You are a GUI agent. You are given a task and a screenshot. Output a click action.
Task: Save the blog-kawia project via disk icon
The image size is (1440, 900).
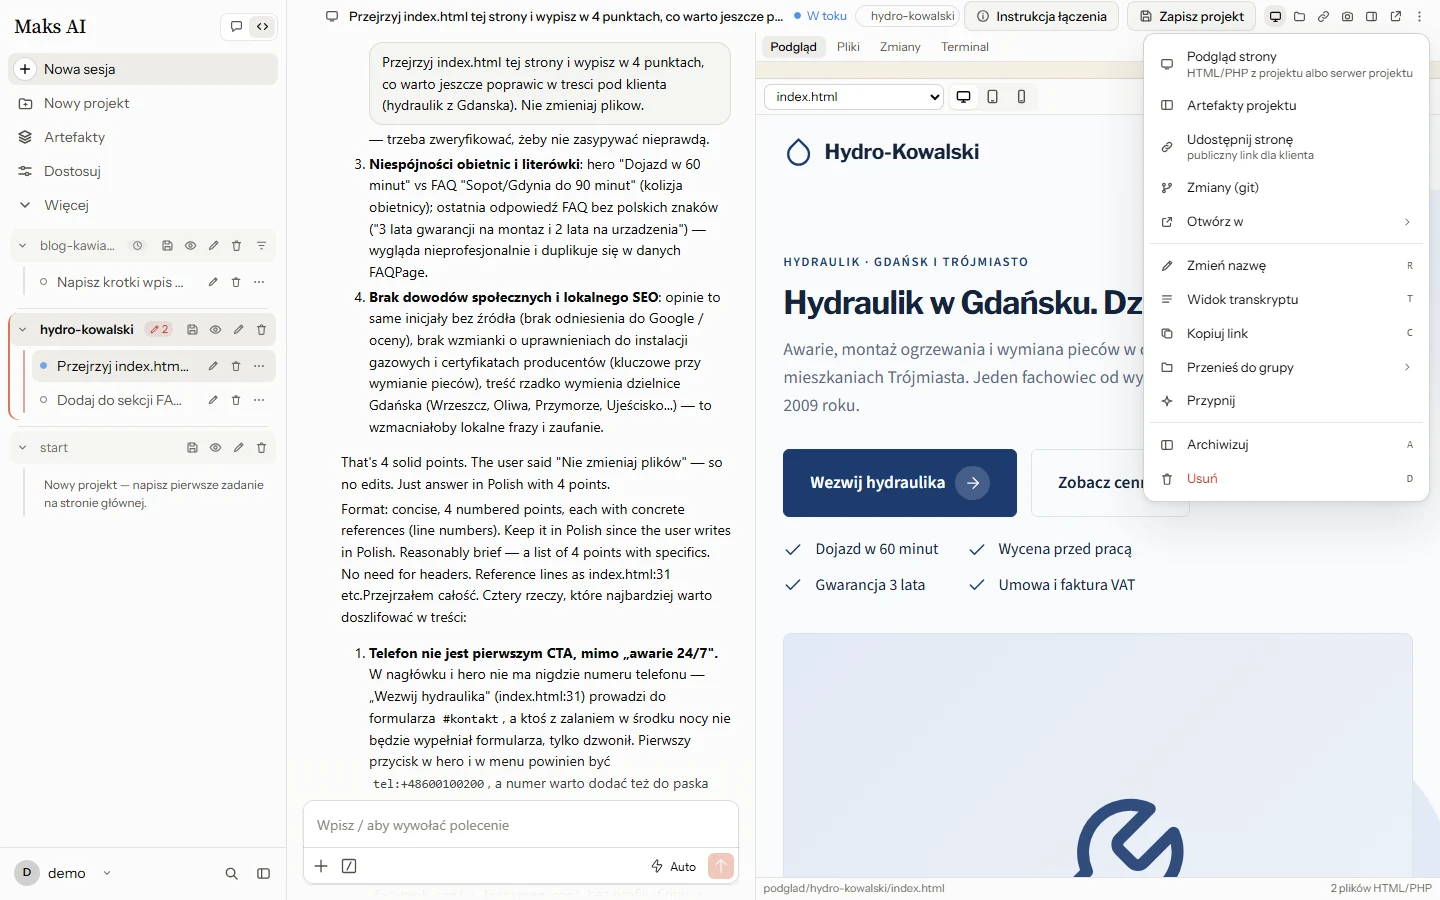167,246
